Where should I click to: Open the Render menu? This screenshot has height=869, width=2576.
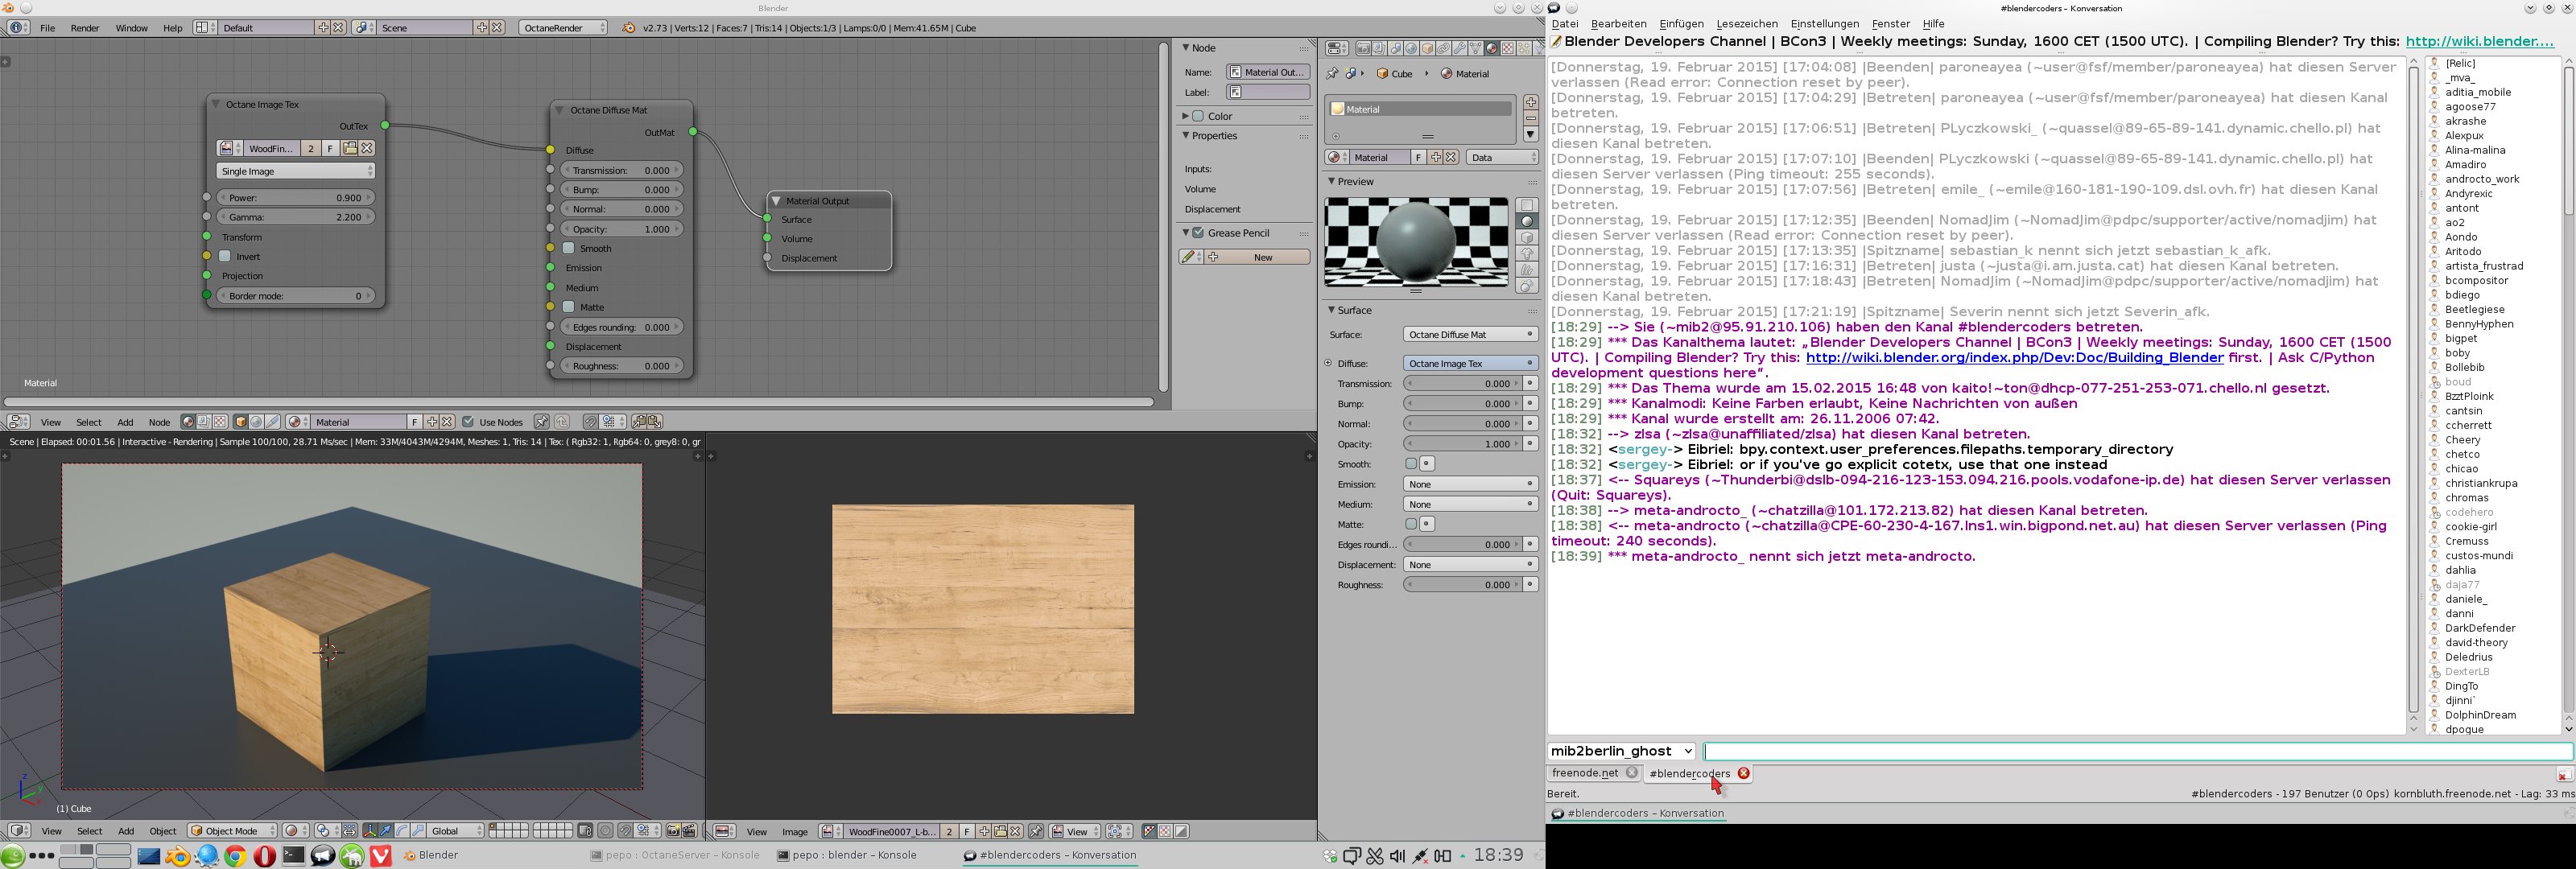(x=84, y=28)
